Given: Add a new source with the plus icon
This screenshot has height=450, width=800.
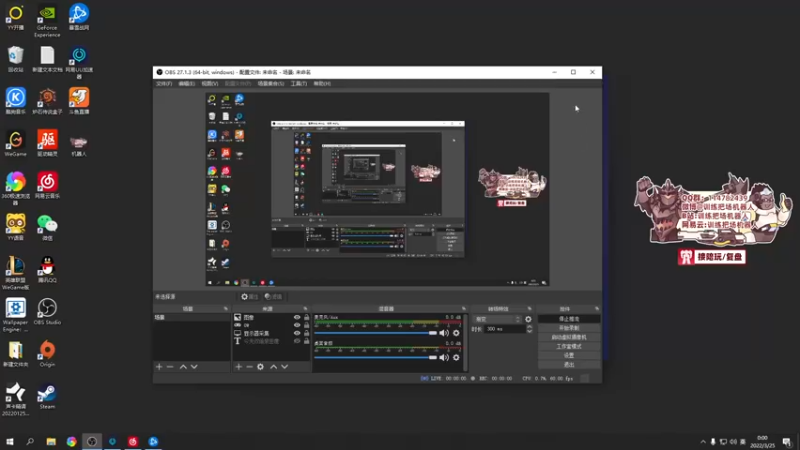Looking at the screenshot, I should pos(238,367).
